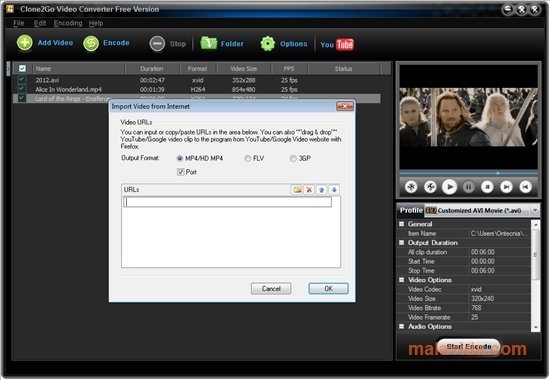The image size is (550, 380).
Task: Click in the URL text input field
Action: point(228,202)
